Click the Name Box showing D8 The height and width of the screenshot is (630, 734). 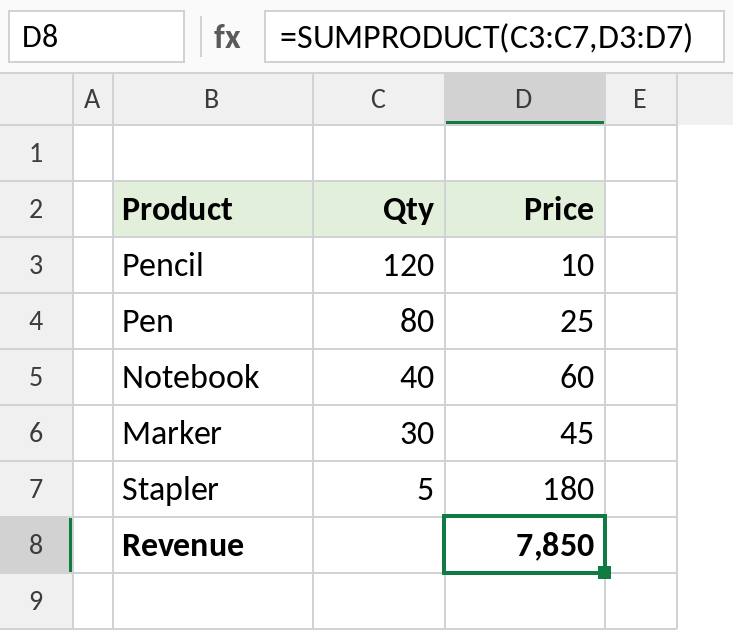[x=96, y=37]
